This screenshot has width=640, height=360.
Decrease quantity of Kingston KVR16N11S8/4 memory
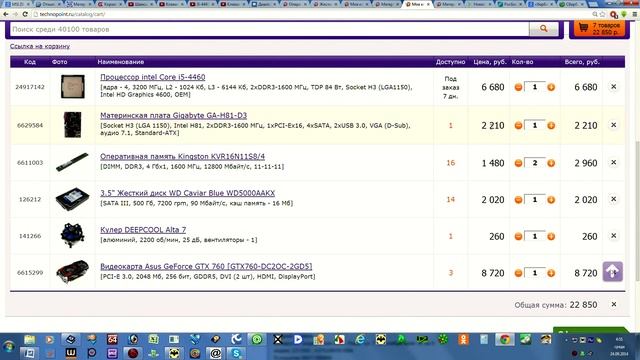(x=518, y=163)
